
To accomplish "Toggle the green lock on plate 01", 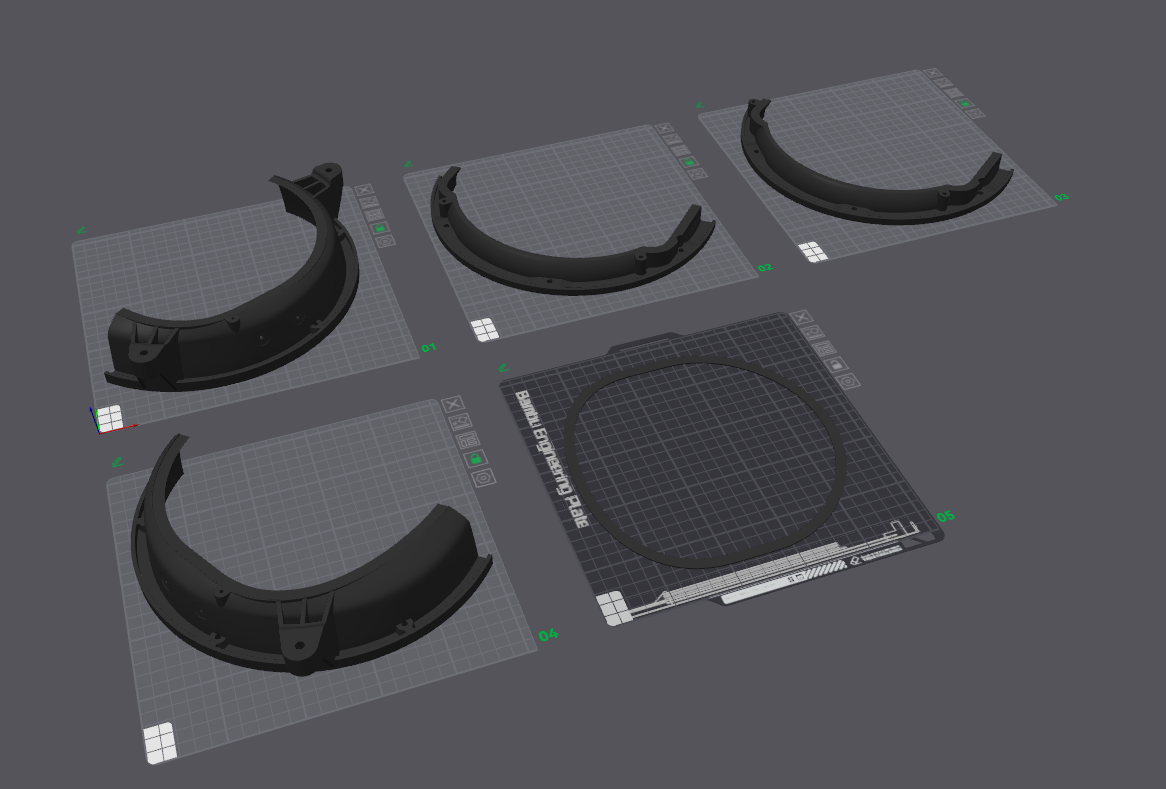I will (x=380, y=228).
